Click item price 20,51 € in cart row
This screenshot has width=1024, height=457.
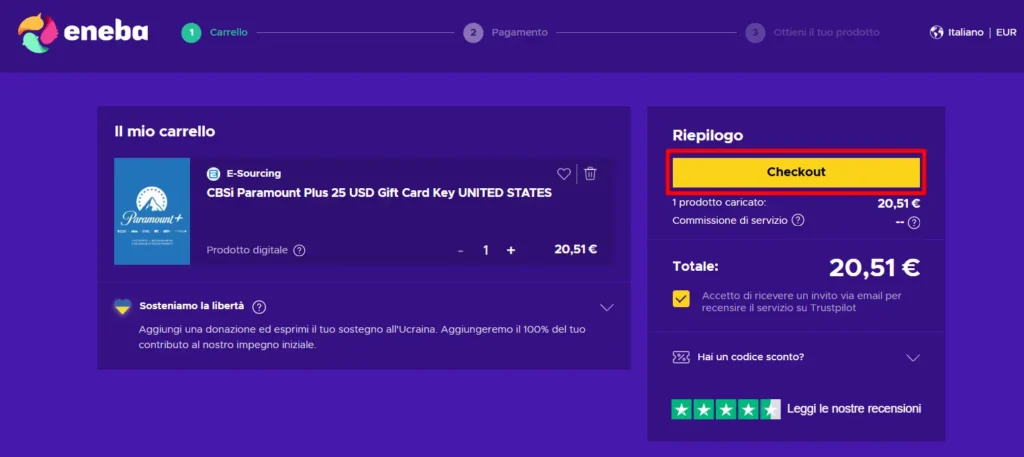[x=575, y=249]
